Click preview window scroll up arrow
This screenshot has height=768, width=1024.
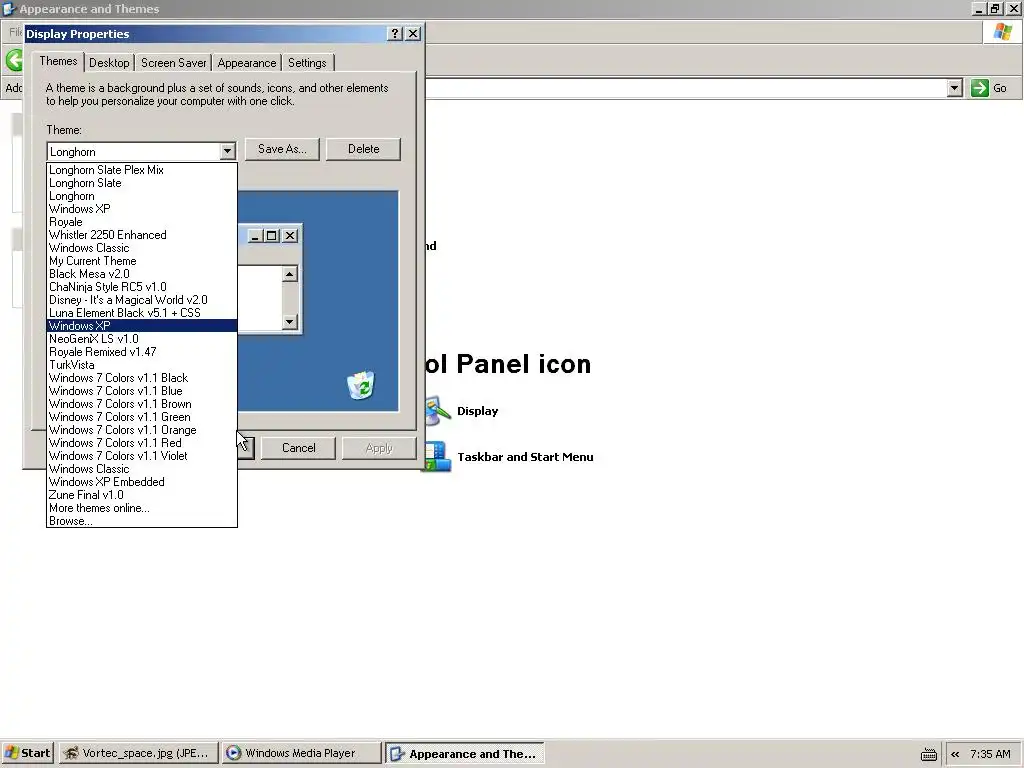pyautogui.click(x=290, y=274)
